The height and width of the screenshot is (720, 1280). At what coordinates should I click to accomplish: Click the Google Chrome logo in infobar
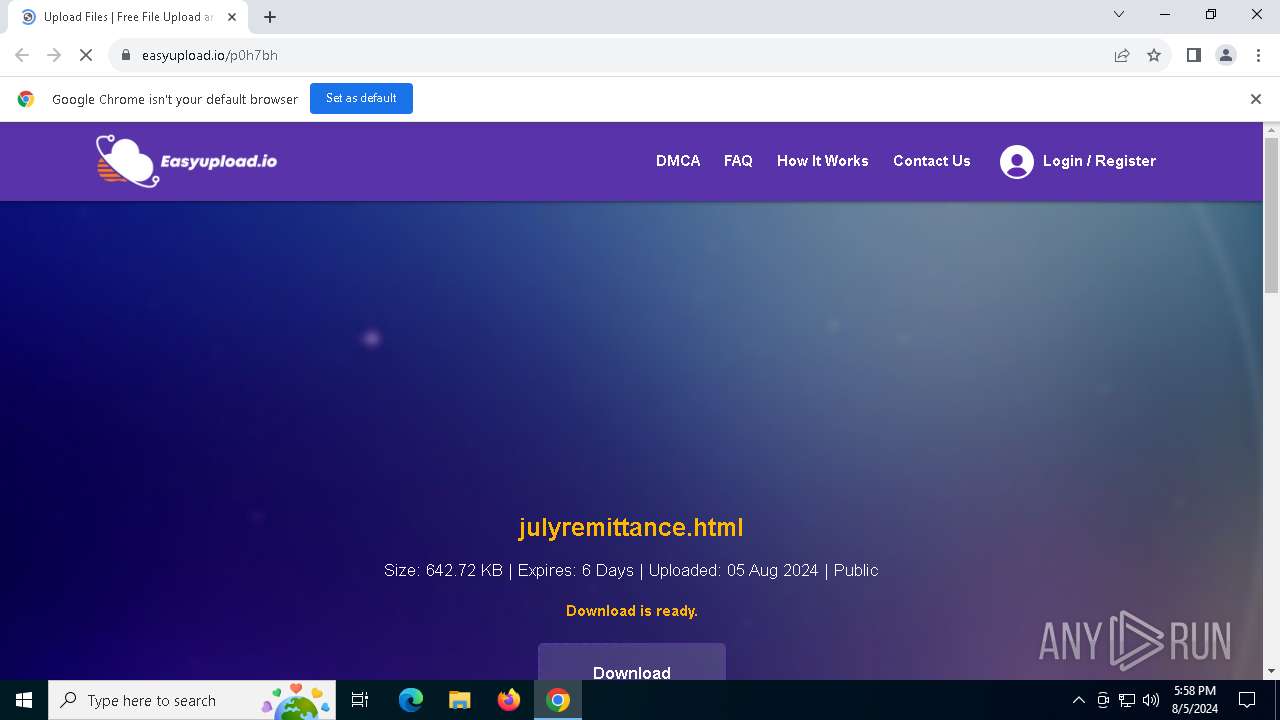(x=26, y=99)
